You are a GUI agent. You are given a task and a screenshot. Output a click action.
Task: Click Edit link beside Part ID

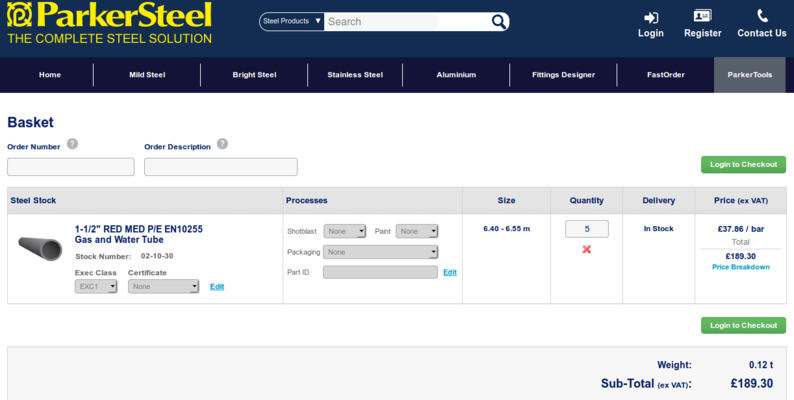tap(450, 272)
